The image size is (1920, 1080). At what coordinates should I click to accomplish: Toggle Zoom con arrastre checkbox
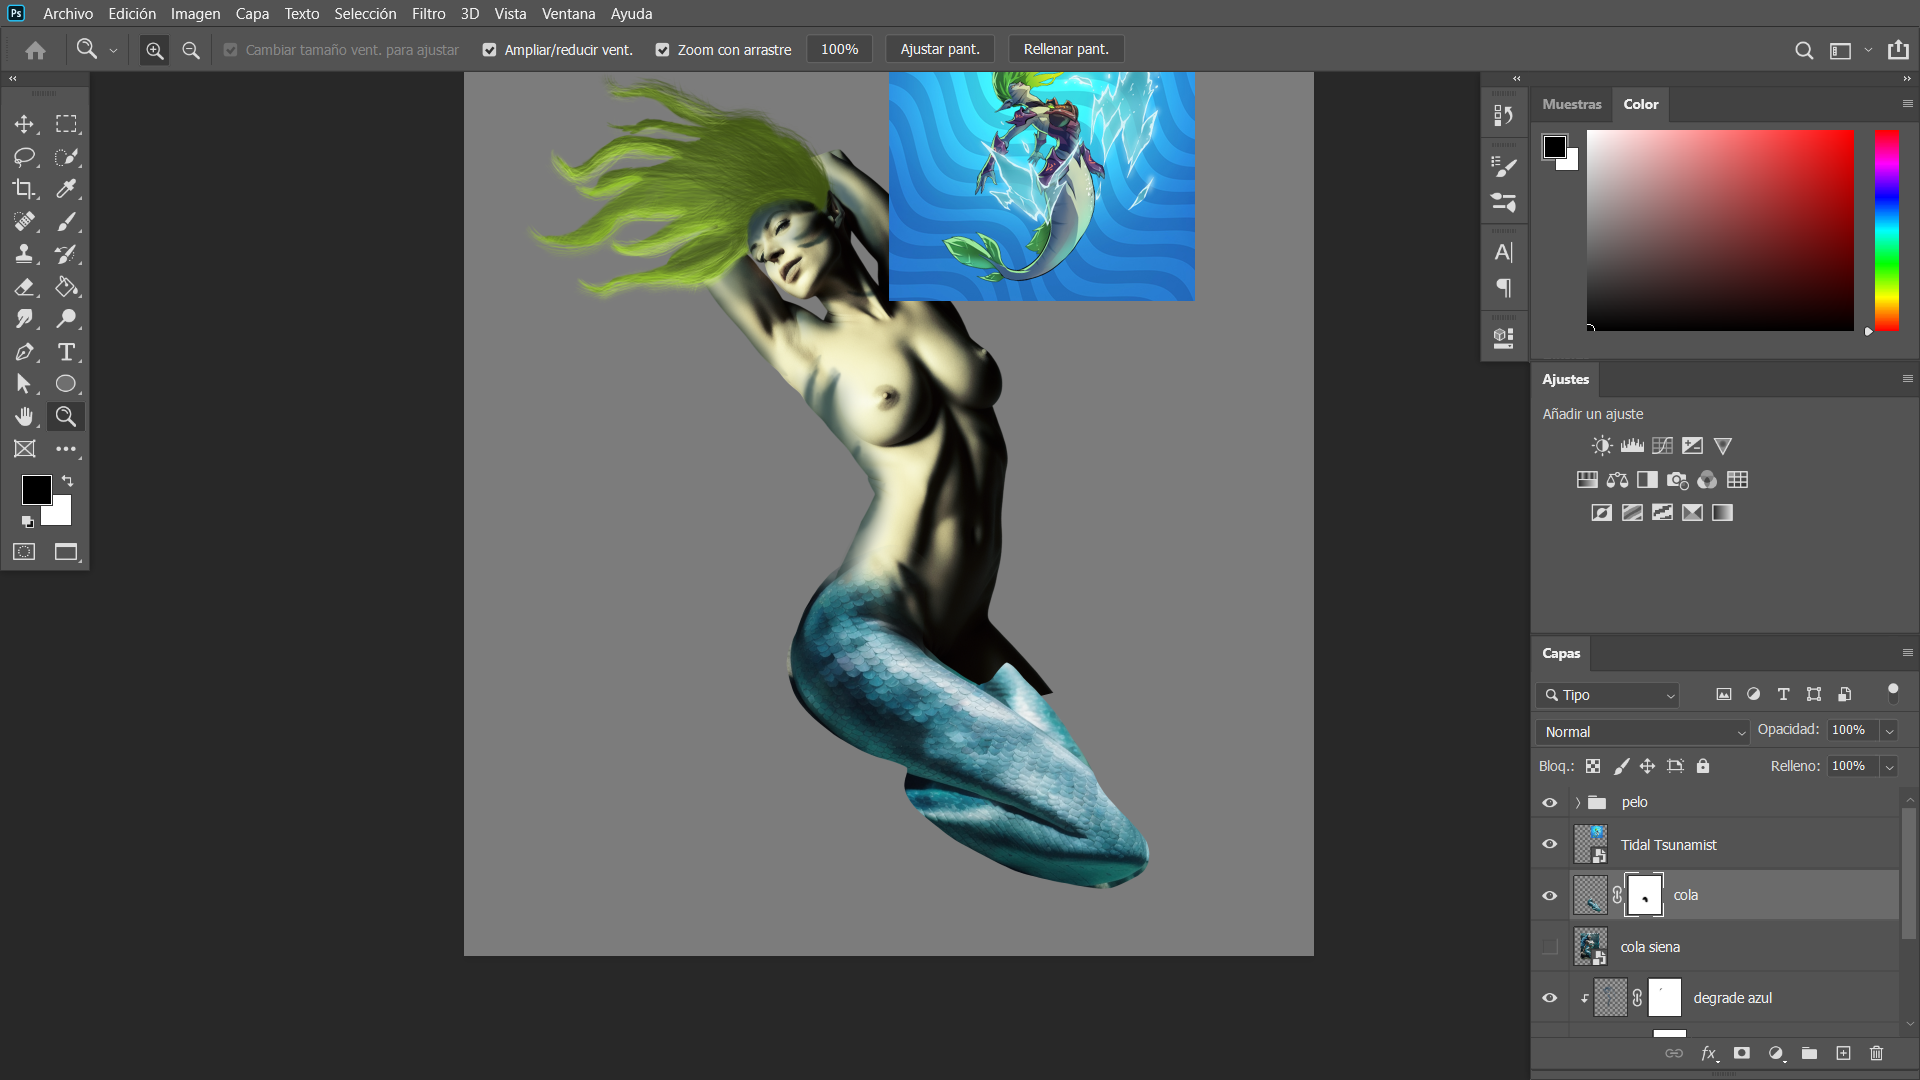point(662,50)
